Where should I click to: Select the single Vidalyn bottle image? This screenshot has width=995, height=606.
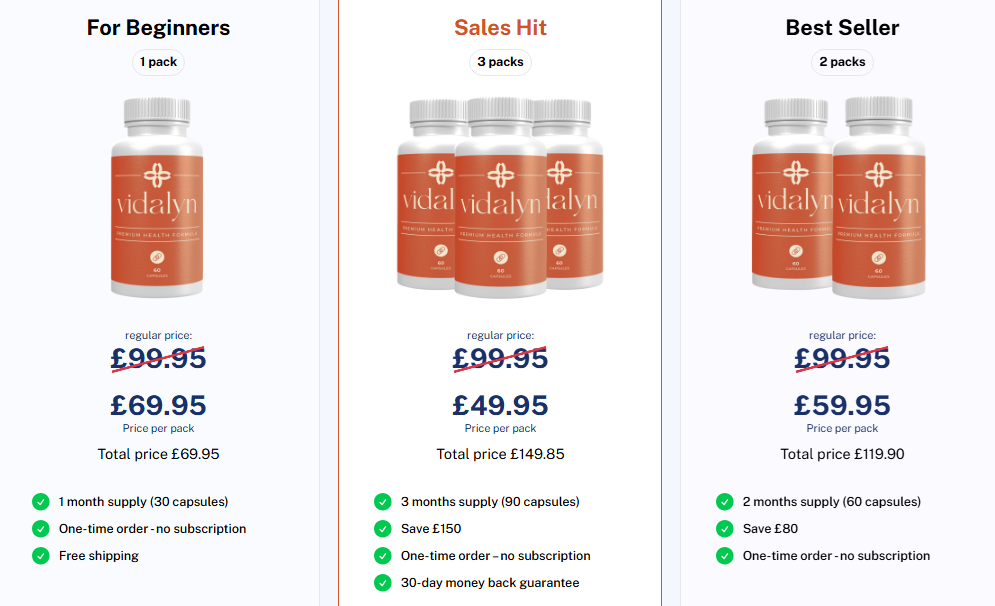pos(158,198)
